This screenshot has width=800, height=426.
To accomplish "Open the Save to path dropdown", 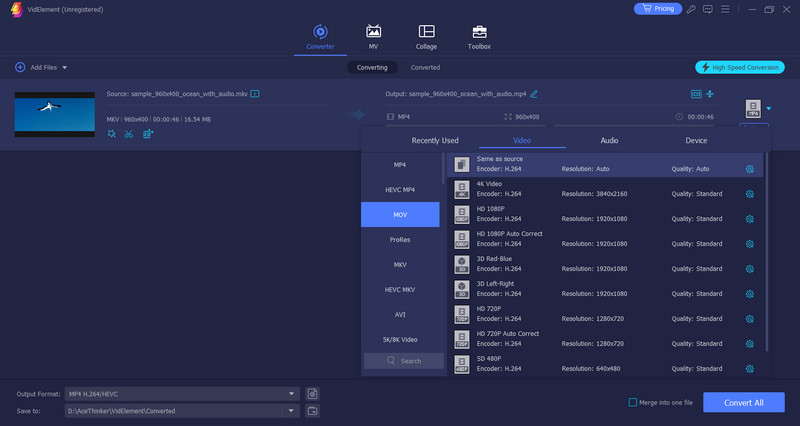I will (291, 411).
